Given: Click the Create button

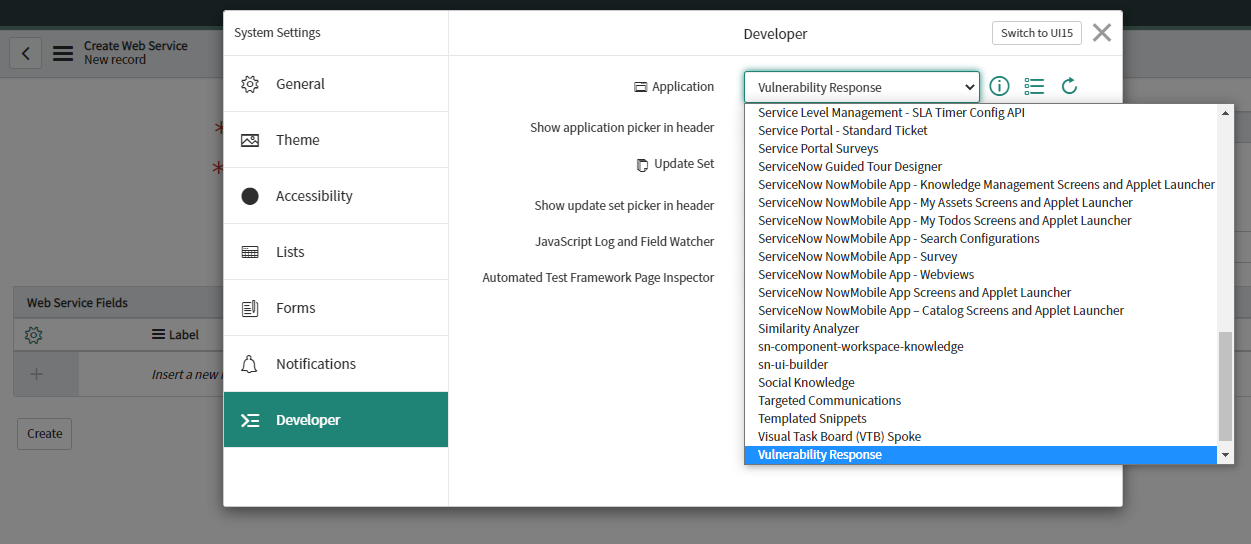Looking at the screenshot, I should point(44,433).
